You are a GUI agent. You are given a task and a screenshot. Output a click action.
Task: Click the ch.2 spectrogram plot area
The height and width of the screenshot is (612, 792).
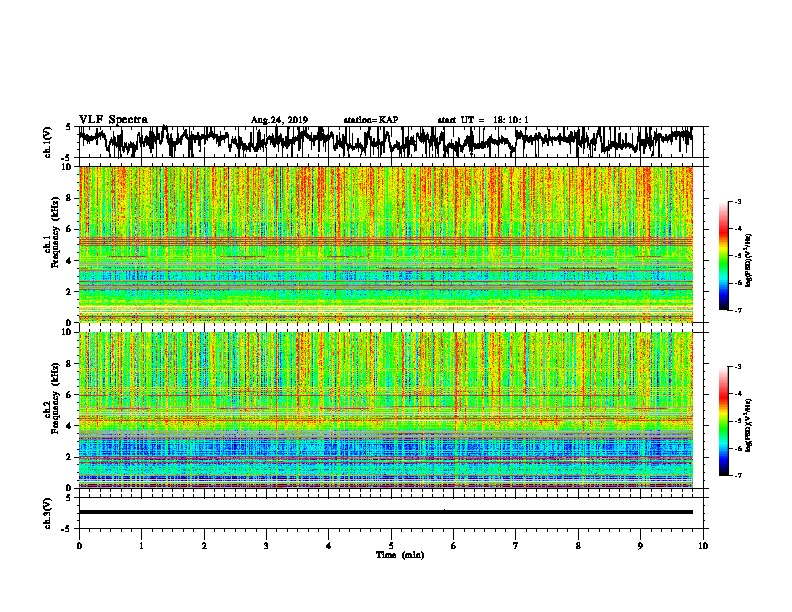pyautogui.click(x=385, y=410)
